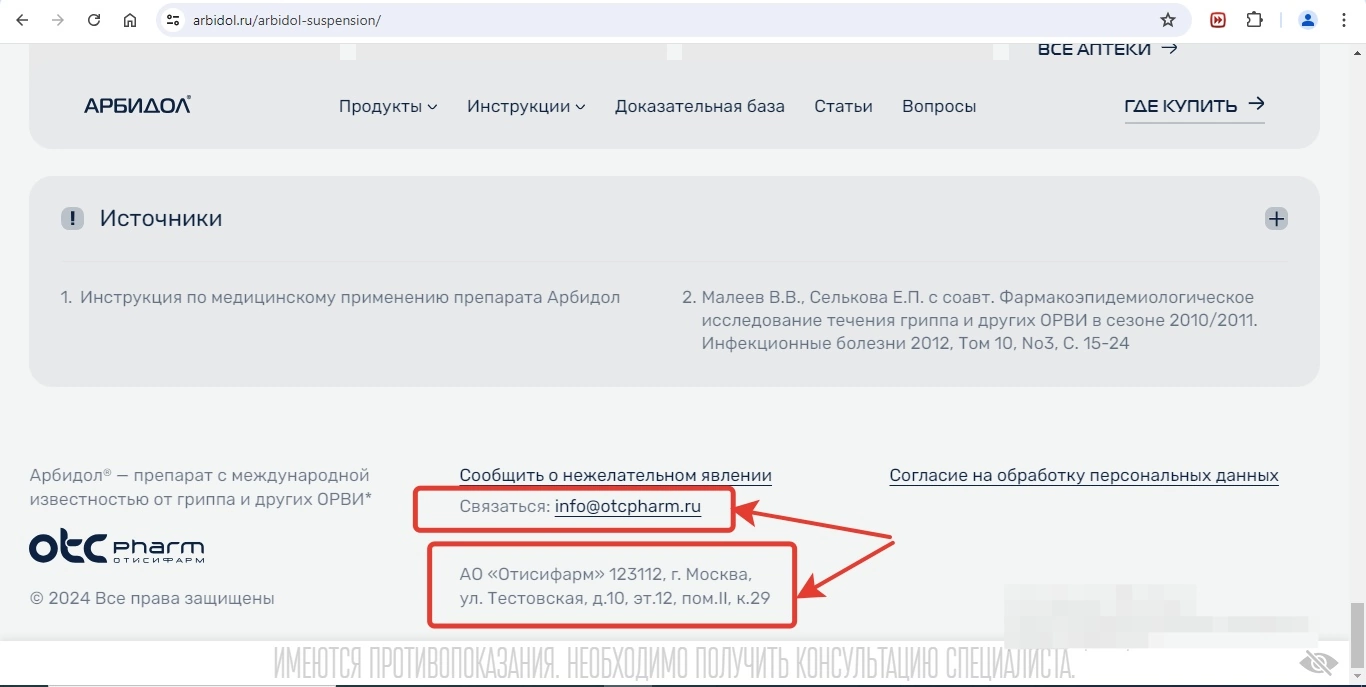Click the Источники heading
Screen dimensions: 1366x687
point(161,218)
